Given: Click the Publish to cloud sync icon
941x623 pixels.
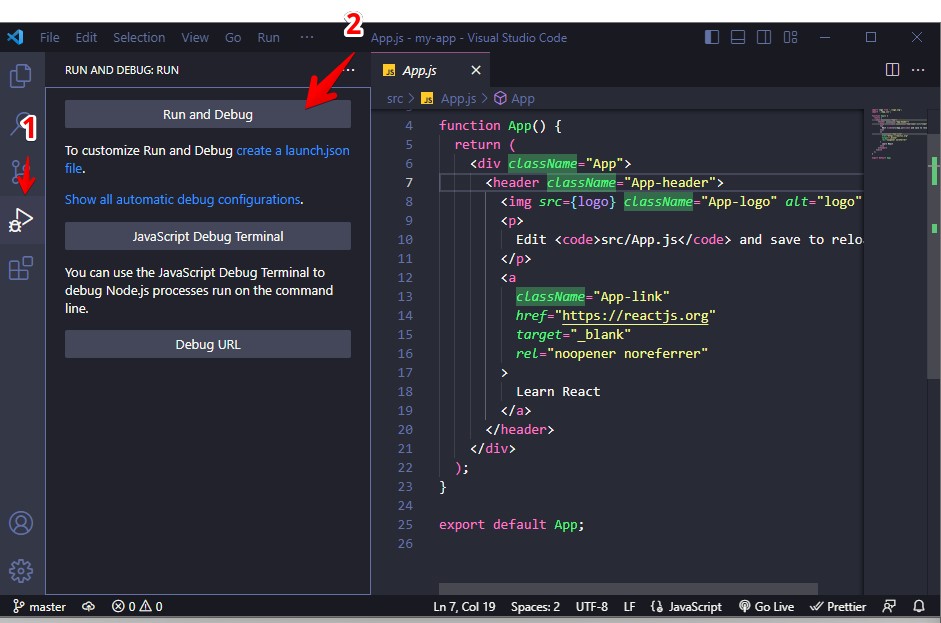Looking at the screenshot, I should [x=88, y=607].
